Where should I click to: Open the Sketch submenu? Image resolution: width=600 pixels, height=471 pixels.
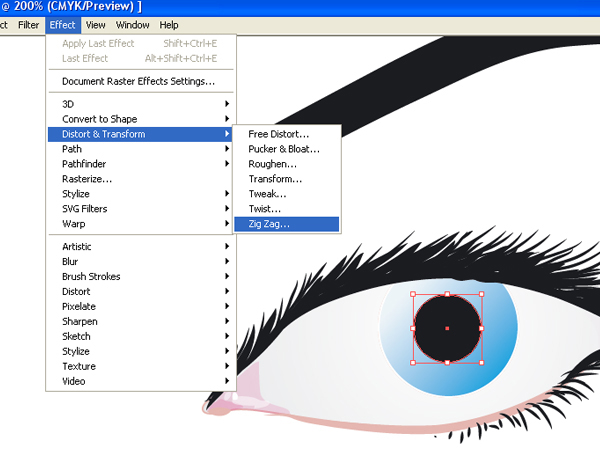[x=141, y=336]
